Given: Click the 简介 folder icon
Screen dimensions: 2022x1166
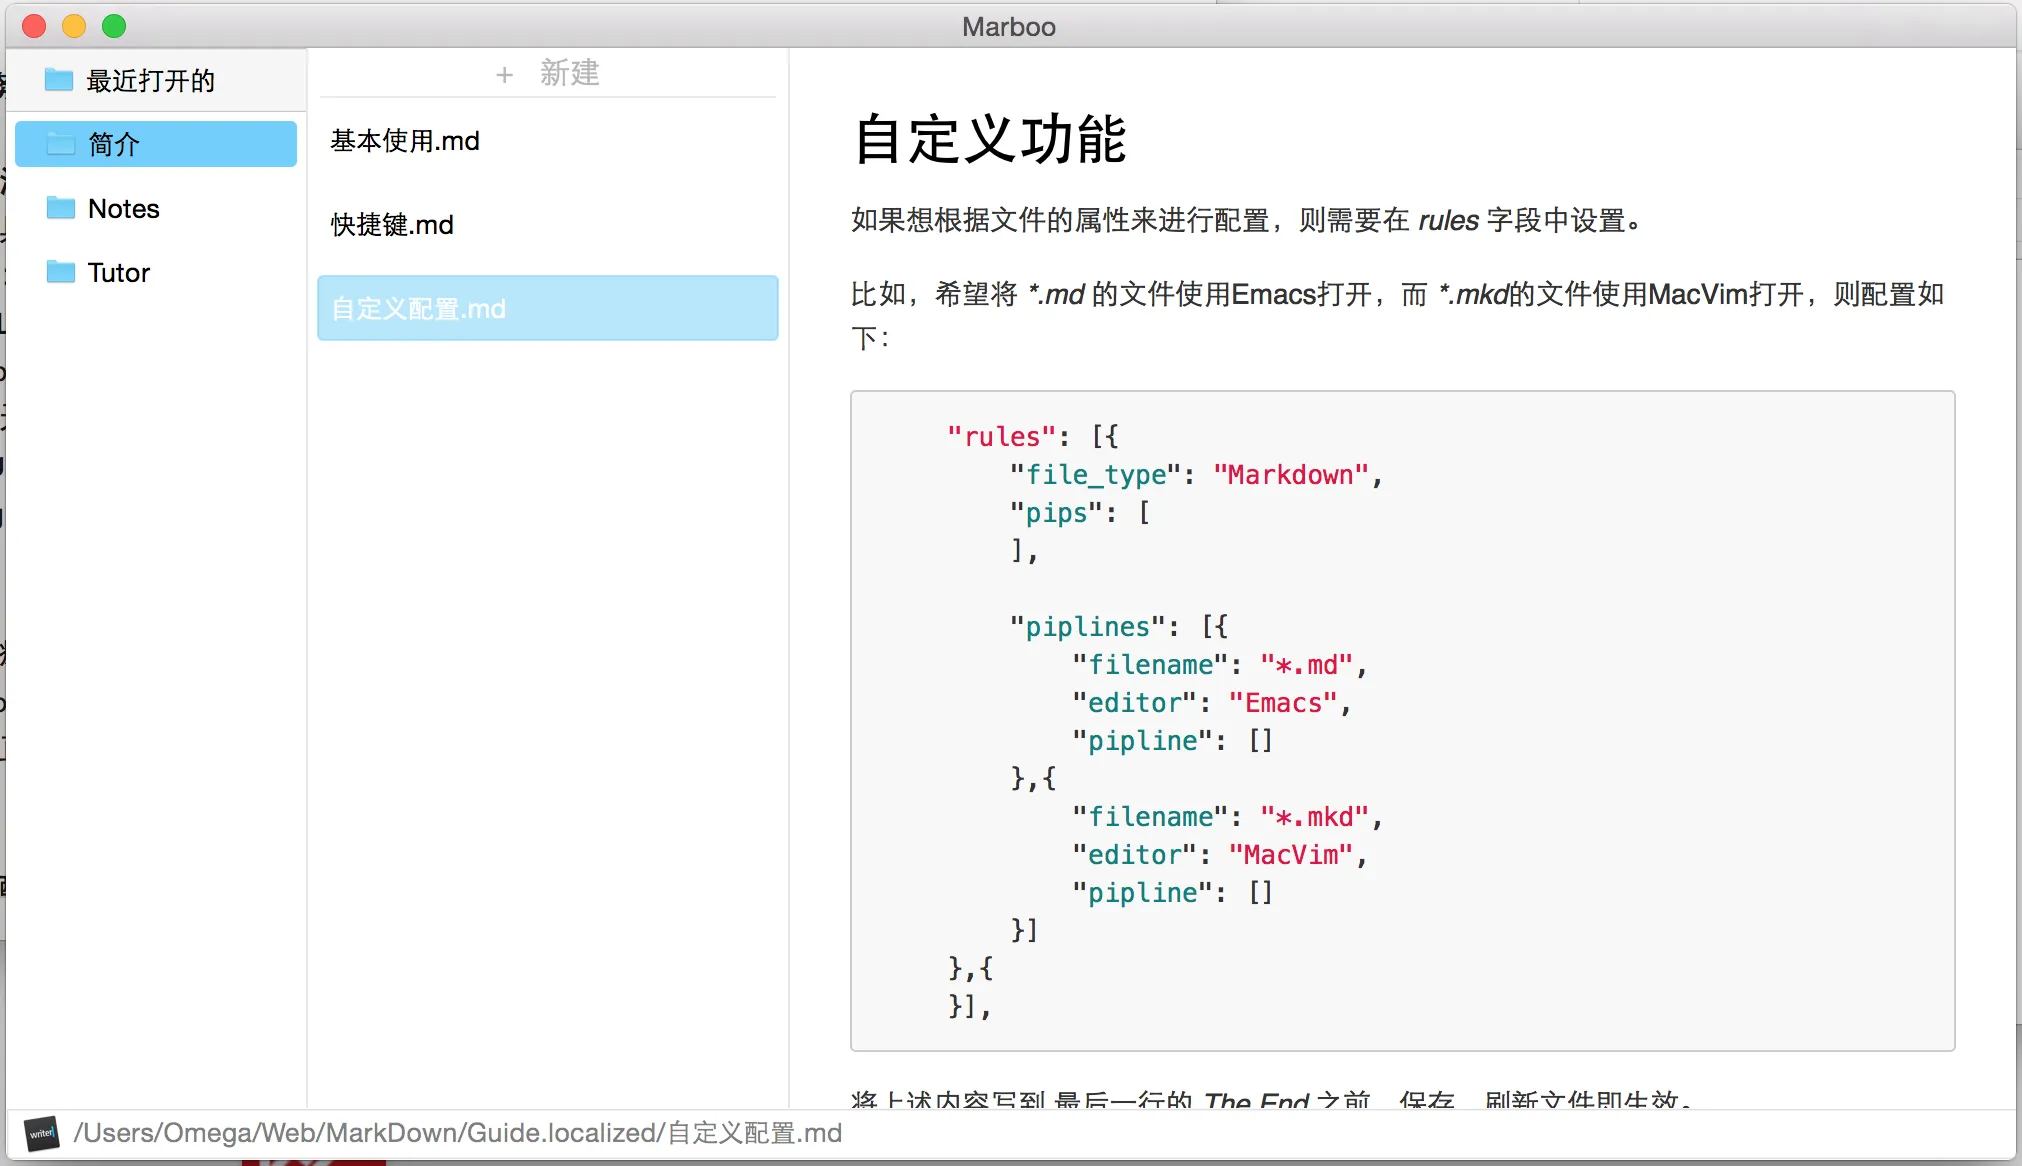Looking at the screenshot, I should pyautogui.click(x=61, y=144).
